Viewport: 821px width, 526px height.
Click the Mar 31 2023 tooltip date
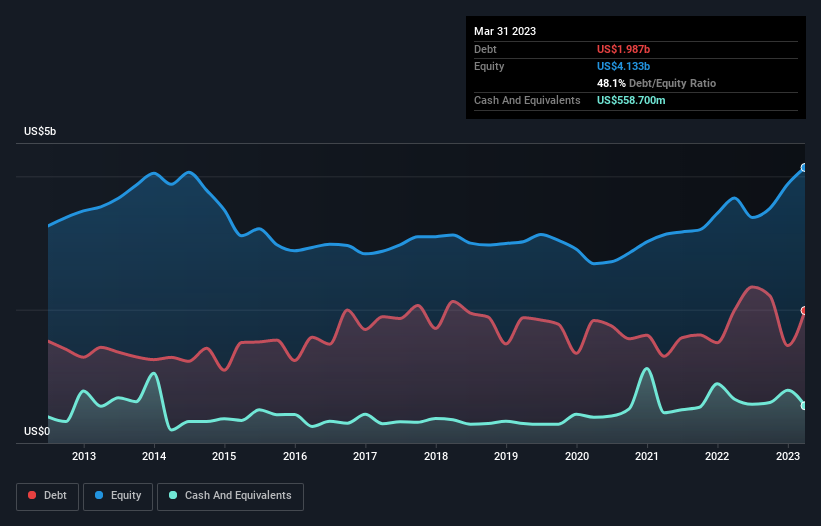[505, 31]
